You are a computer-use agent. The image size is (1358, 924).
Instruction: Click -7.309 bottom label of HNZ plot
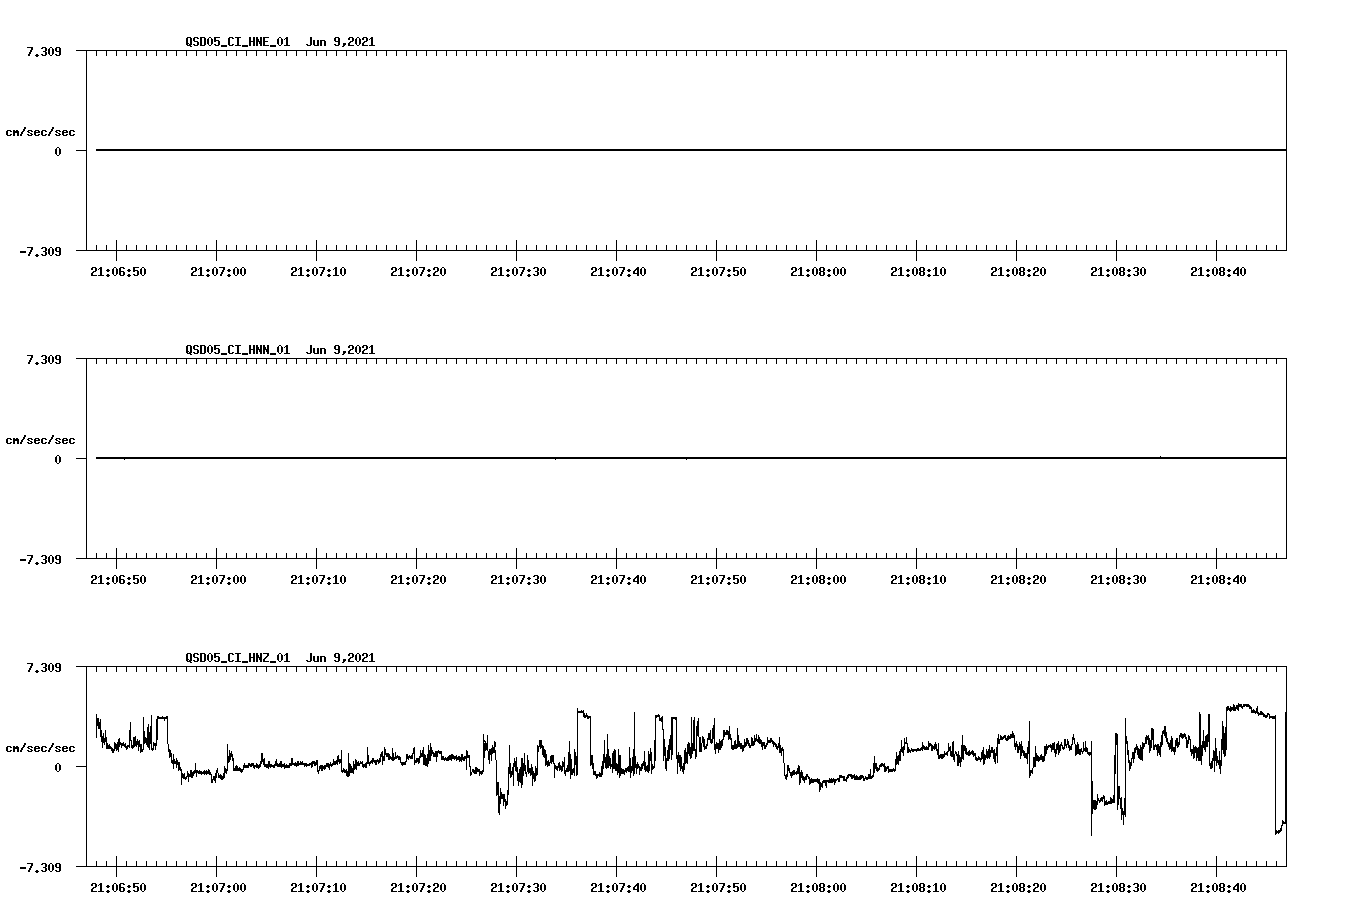[40, 867]
